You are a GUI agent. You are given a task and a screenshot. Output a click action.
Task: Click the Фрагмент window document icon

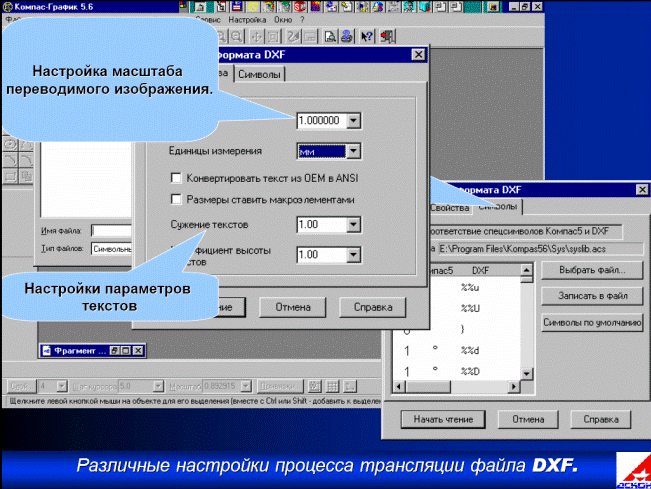pos(47,351)
